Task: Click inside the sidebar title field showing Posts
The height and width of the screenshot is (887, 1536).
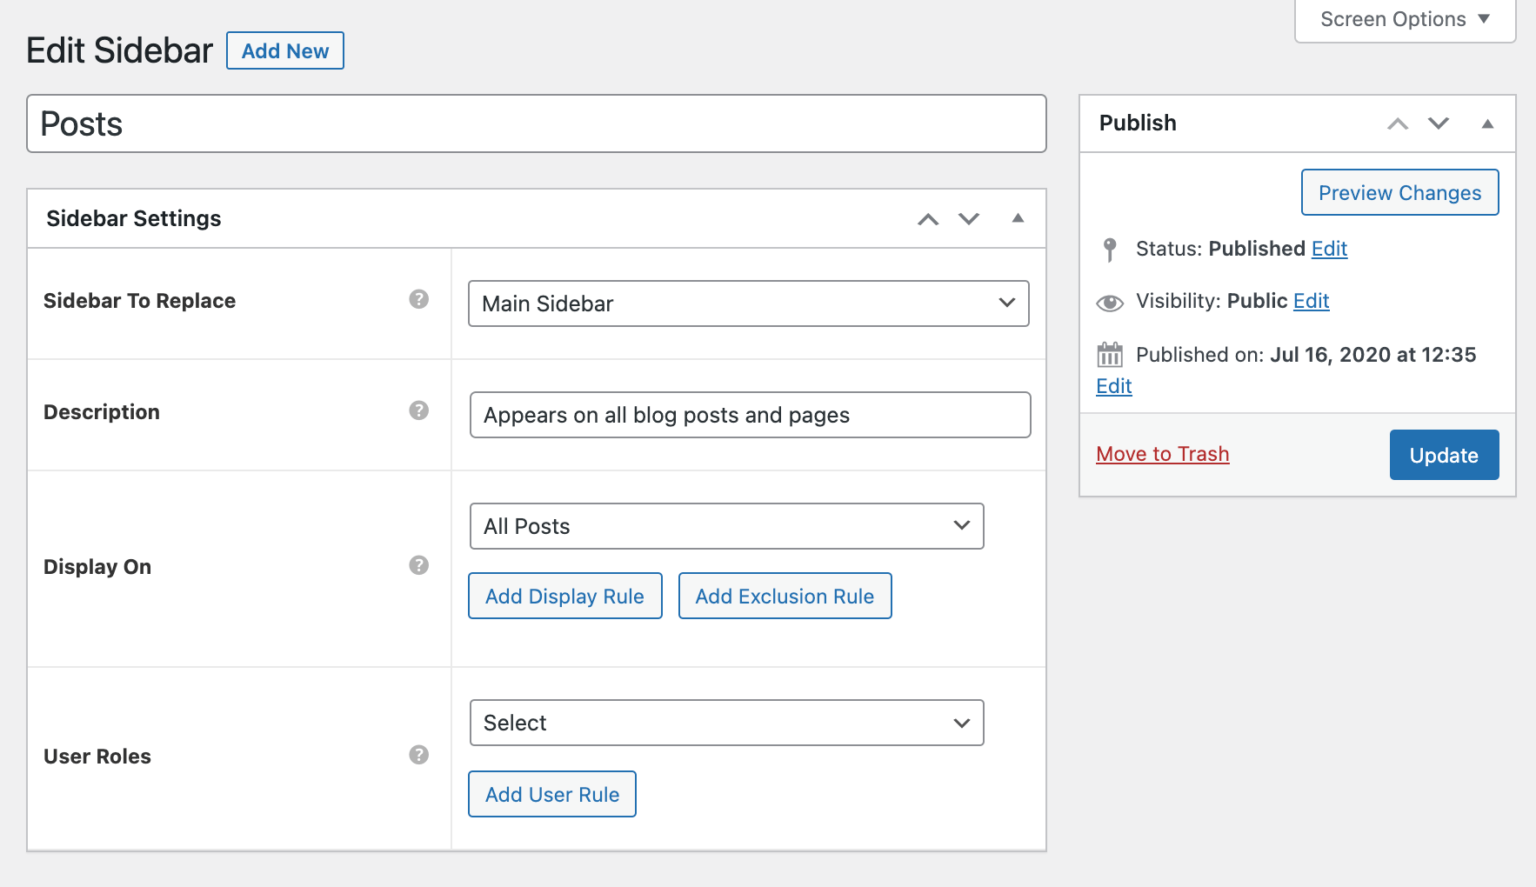Action: pos(537,123)
